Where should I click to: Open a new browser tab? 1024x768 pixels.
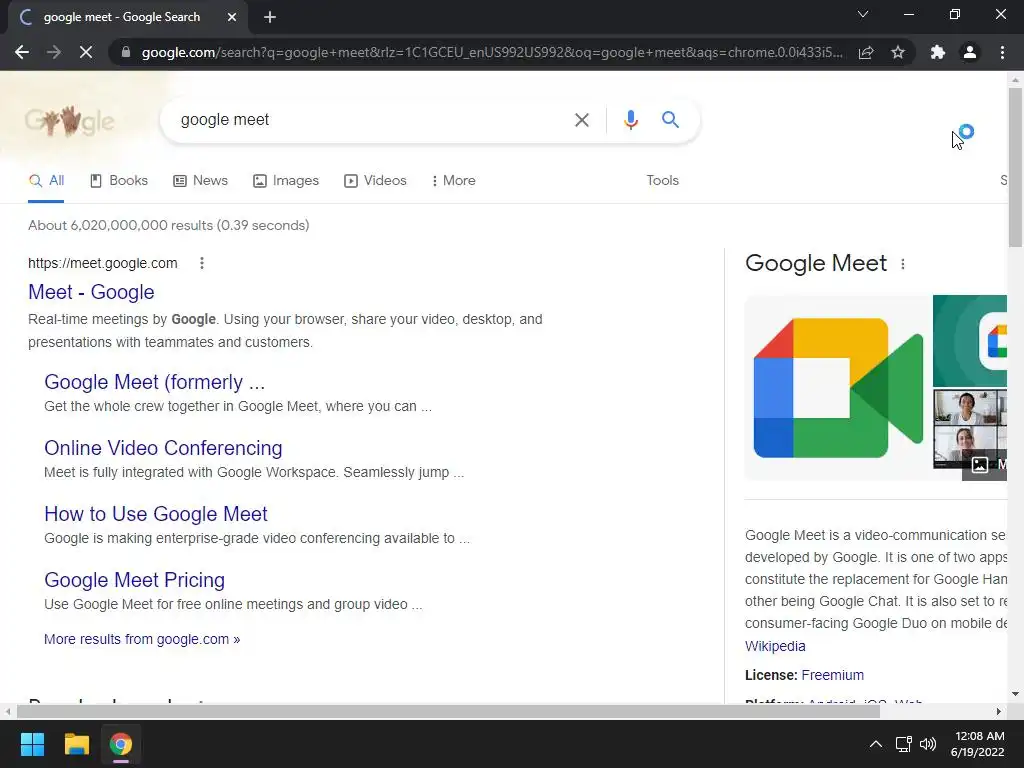[270, 18]
